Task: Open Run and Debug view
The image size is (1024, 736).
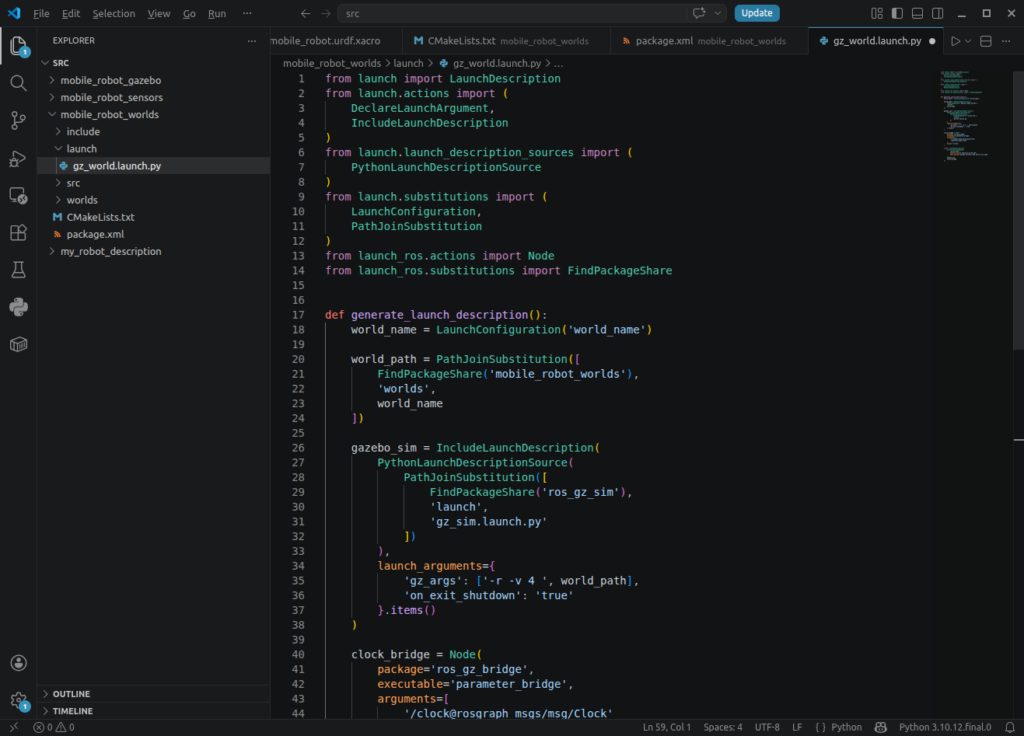Action: [x=18, y=158]
